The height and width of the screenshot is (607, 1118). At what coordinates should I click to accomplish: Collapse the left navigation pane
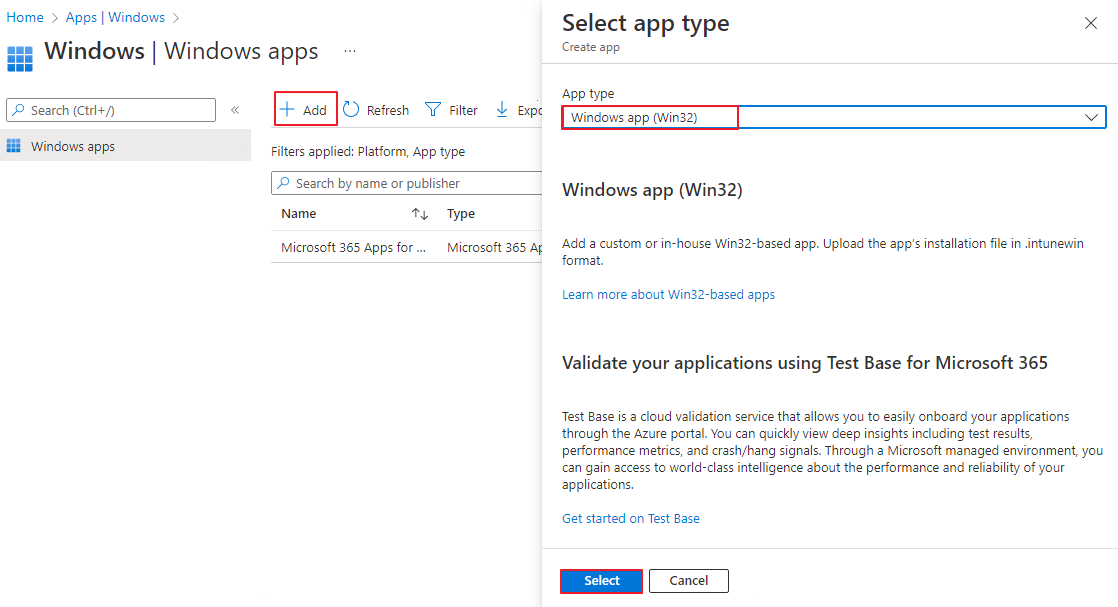(x=235, y=110)
